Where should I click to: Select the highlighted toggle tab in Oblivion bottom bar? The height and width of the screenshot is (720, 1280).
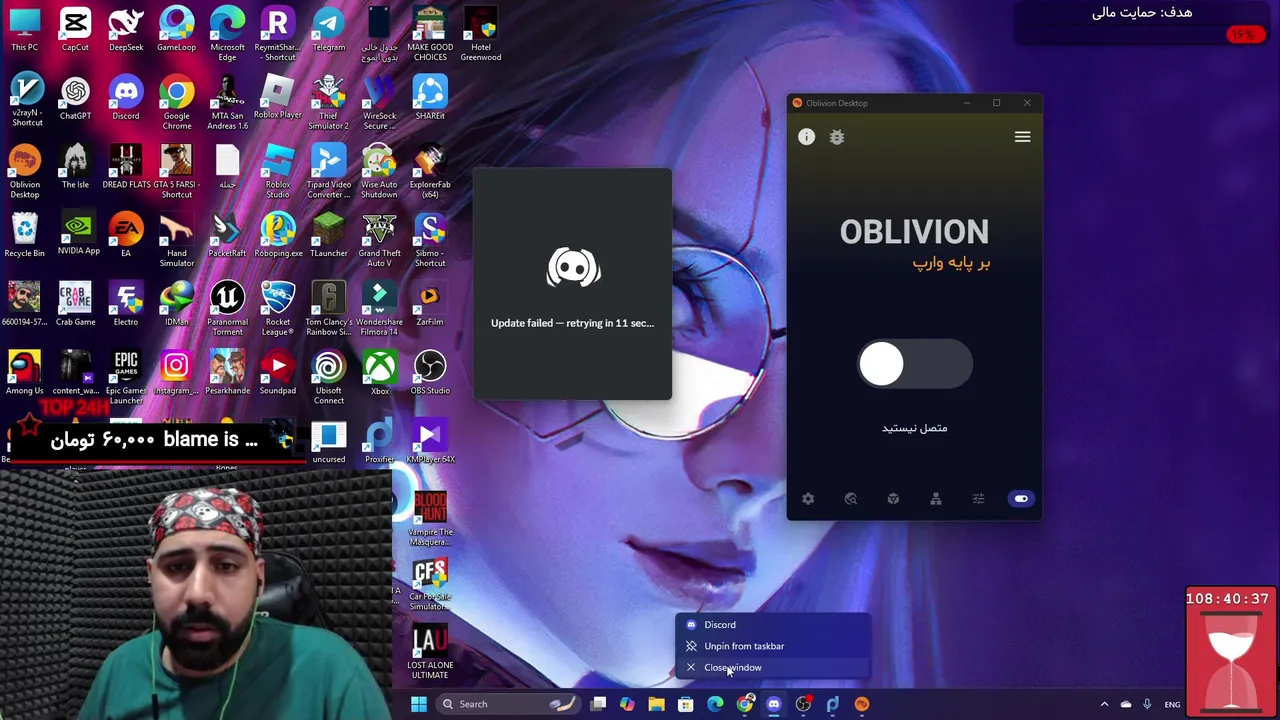click(1021, 499)
